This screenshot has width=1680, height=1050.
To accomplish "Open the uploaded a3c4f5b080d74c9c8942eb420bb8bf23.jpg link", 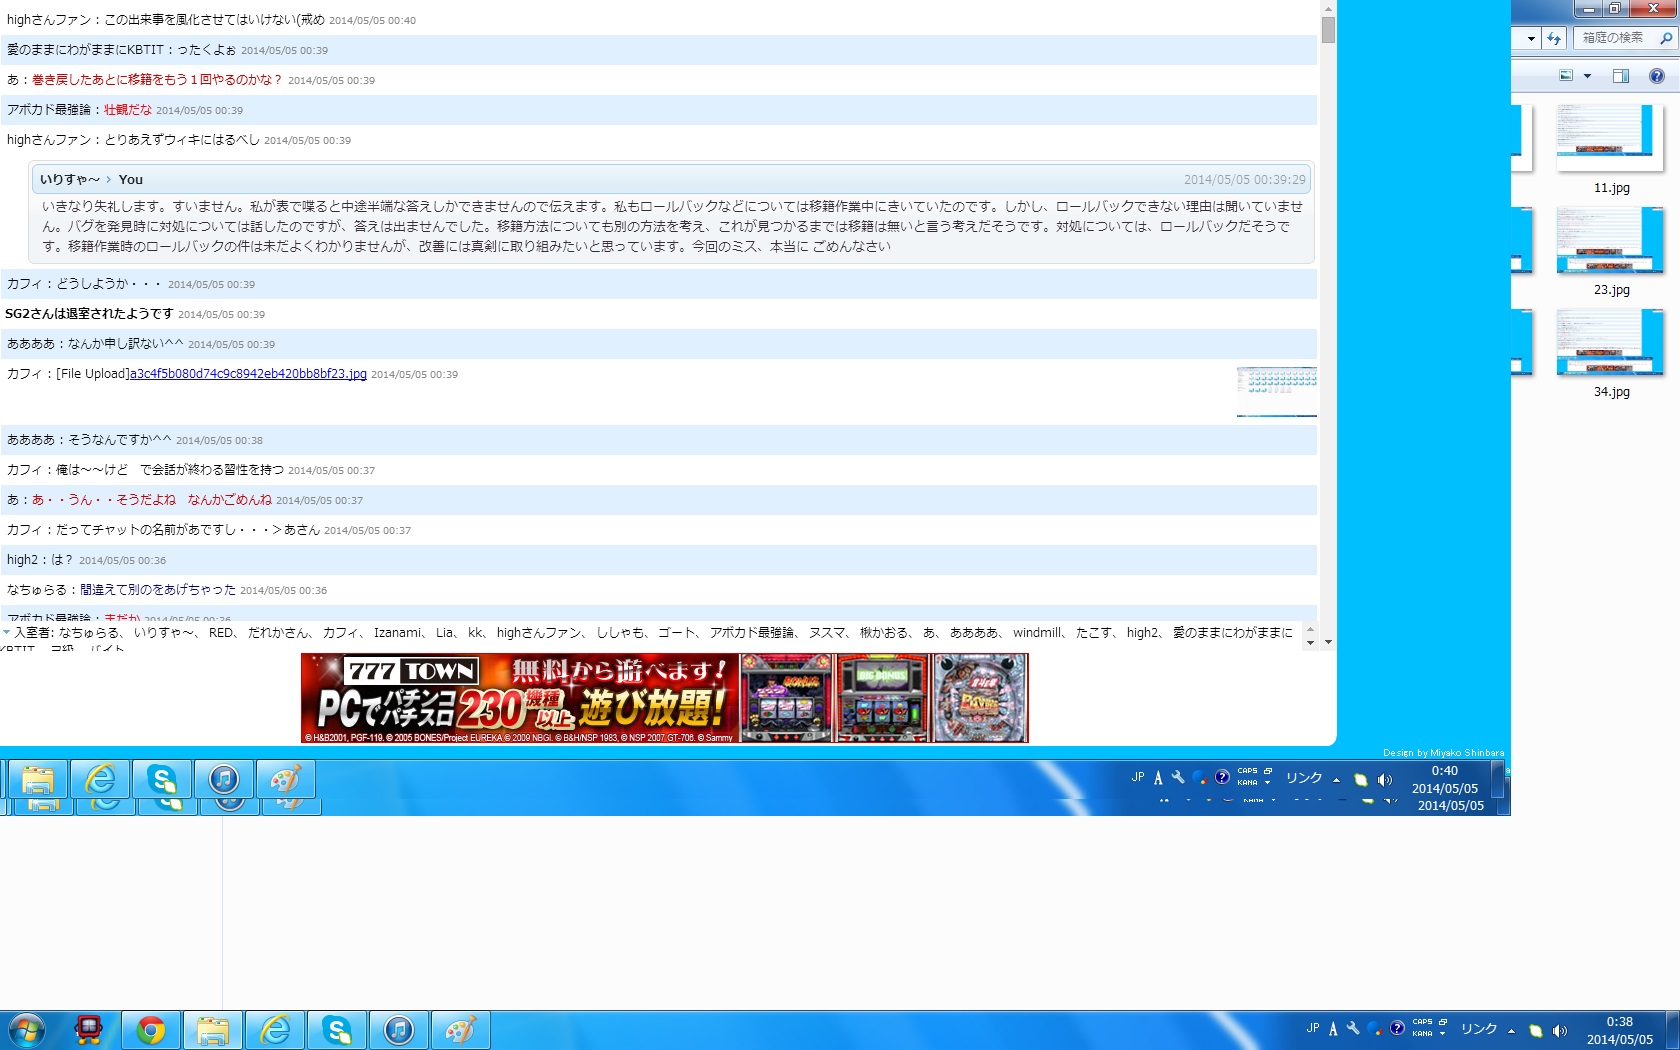I will 248,374.
